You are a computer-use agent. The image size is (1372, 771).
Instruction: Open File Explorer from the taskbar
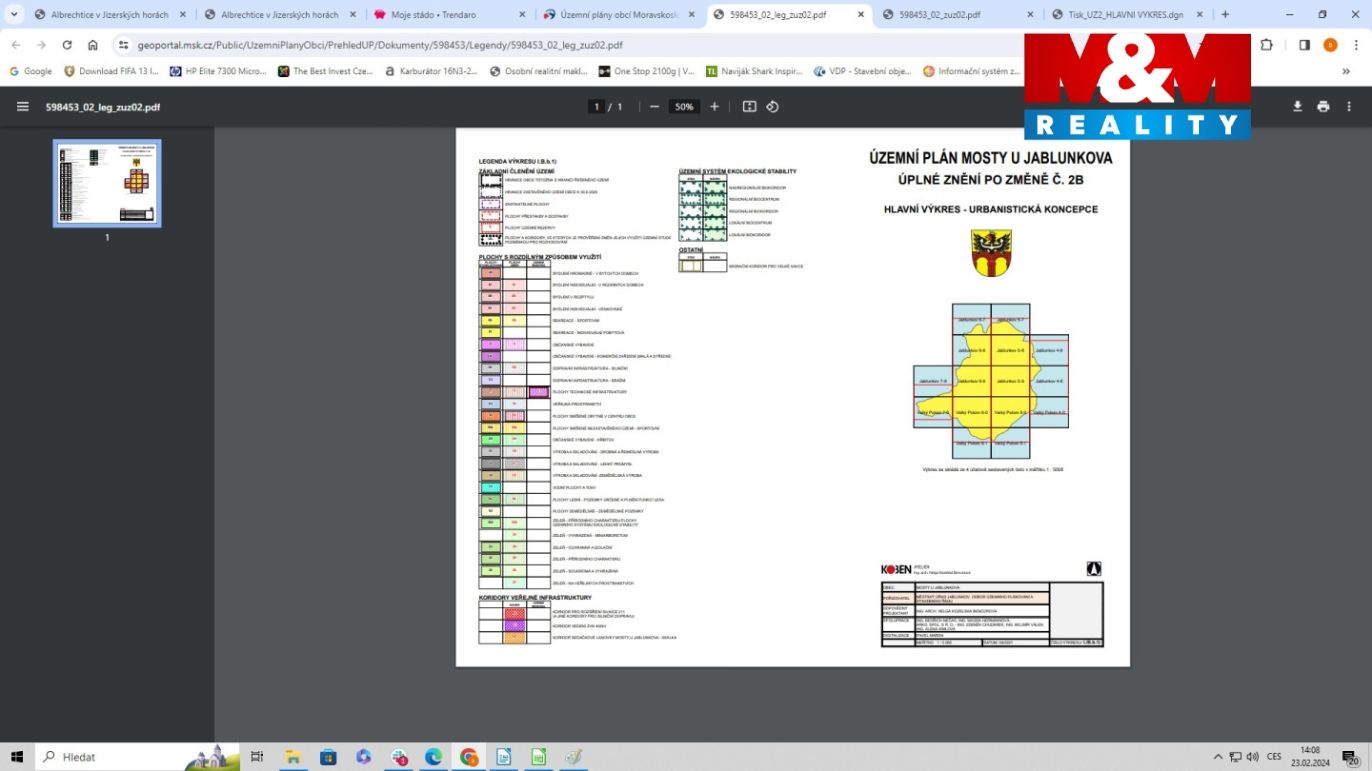pos(293,757)
